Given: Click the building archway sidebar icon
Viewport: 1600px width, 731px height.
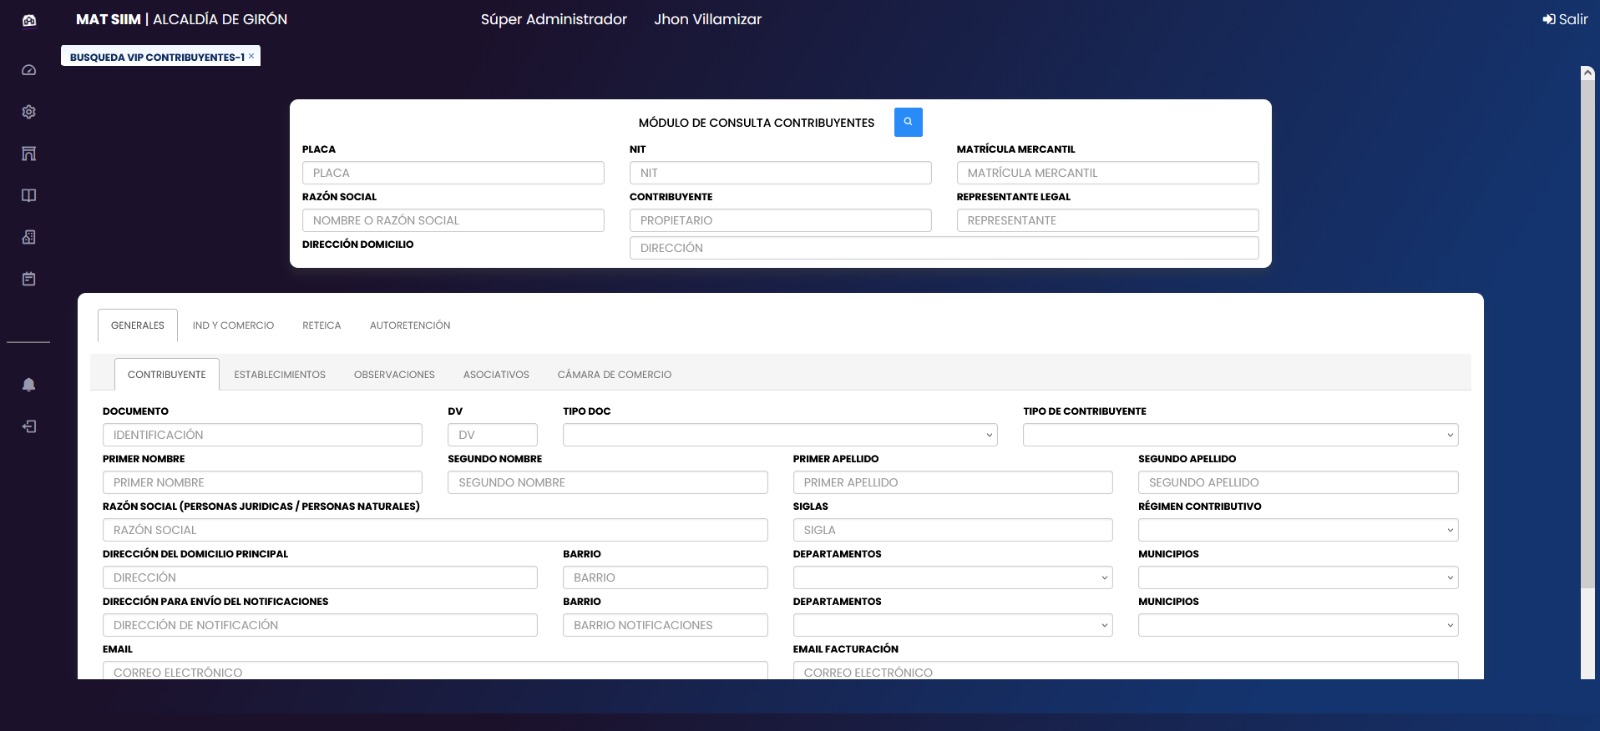Looking at the screenshot, I should point(29,154).
